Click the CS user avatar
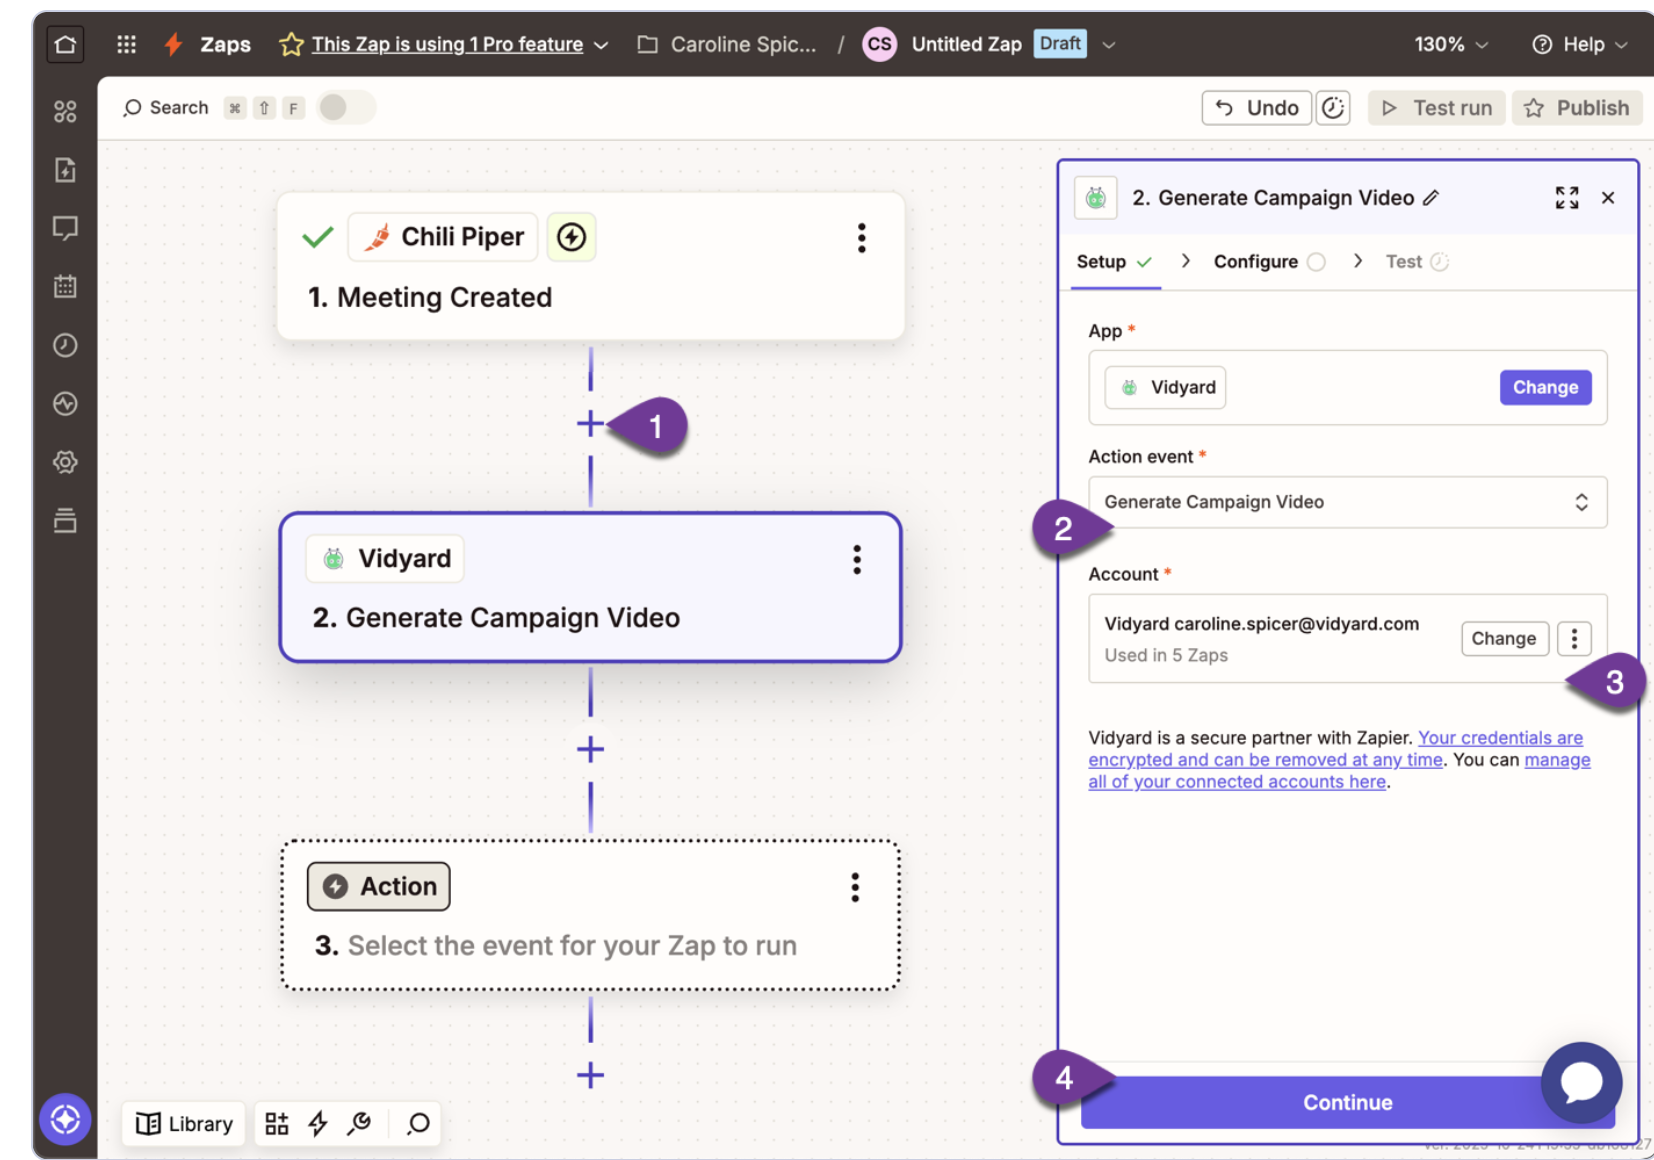 [x=879, y=44]
